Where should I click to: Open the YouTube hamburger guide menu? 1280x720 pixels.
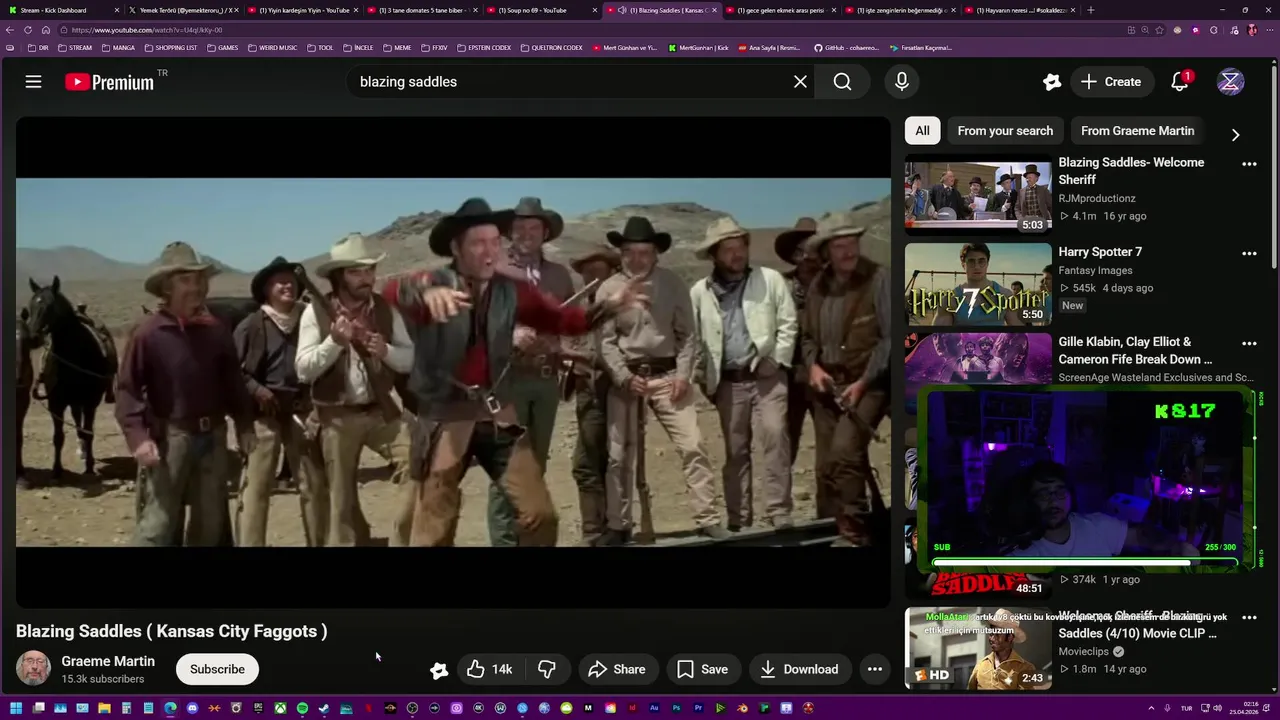pos(33,82)
